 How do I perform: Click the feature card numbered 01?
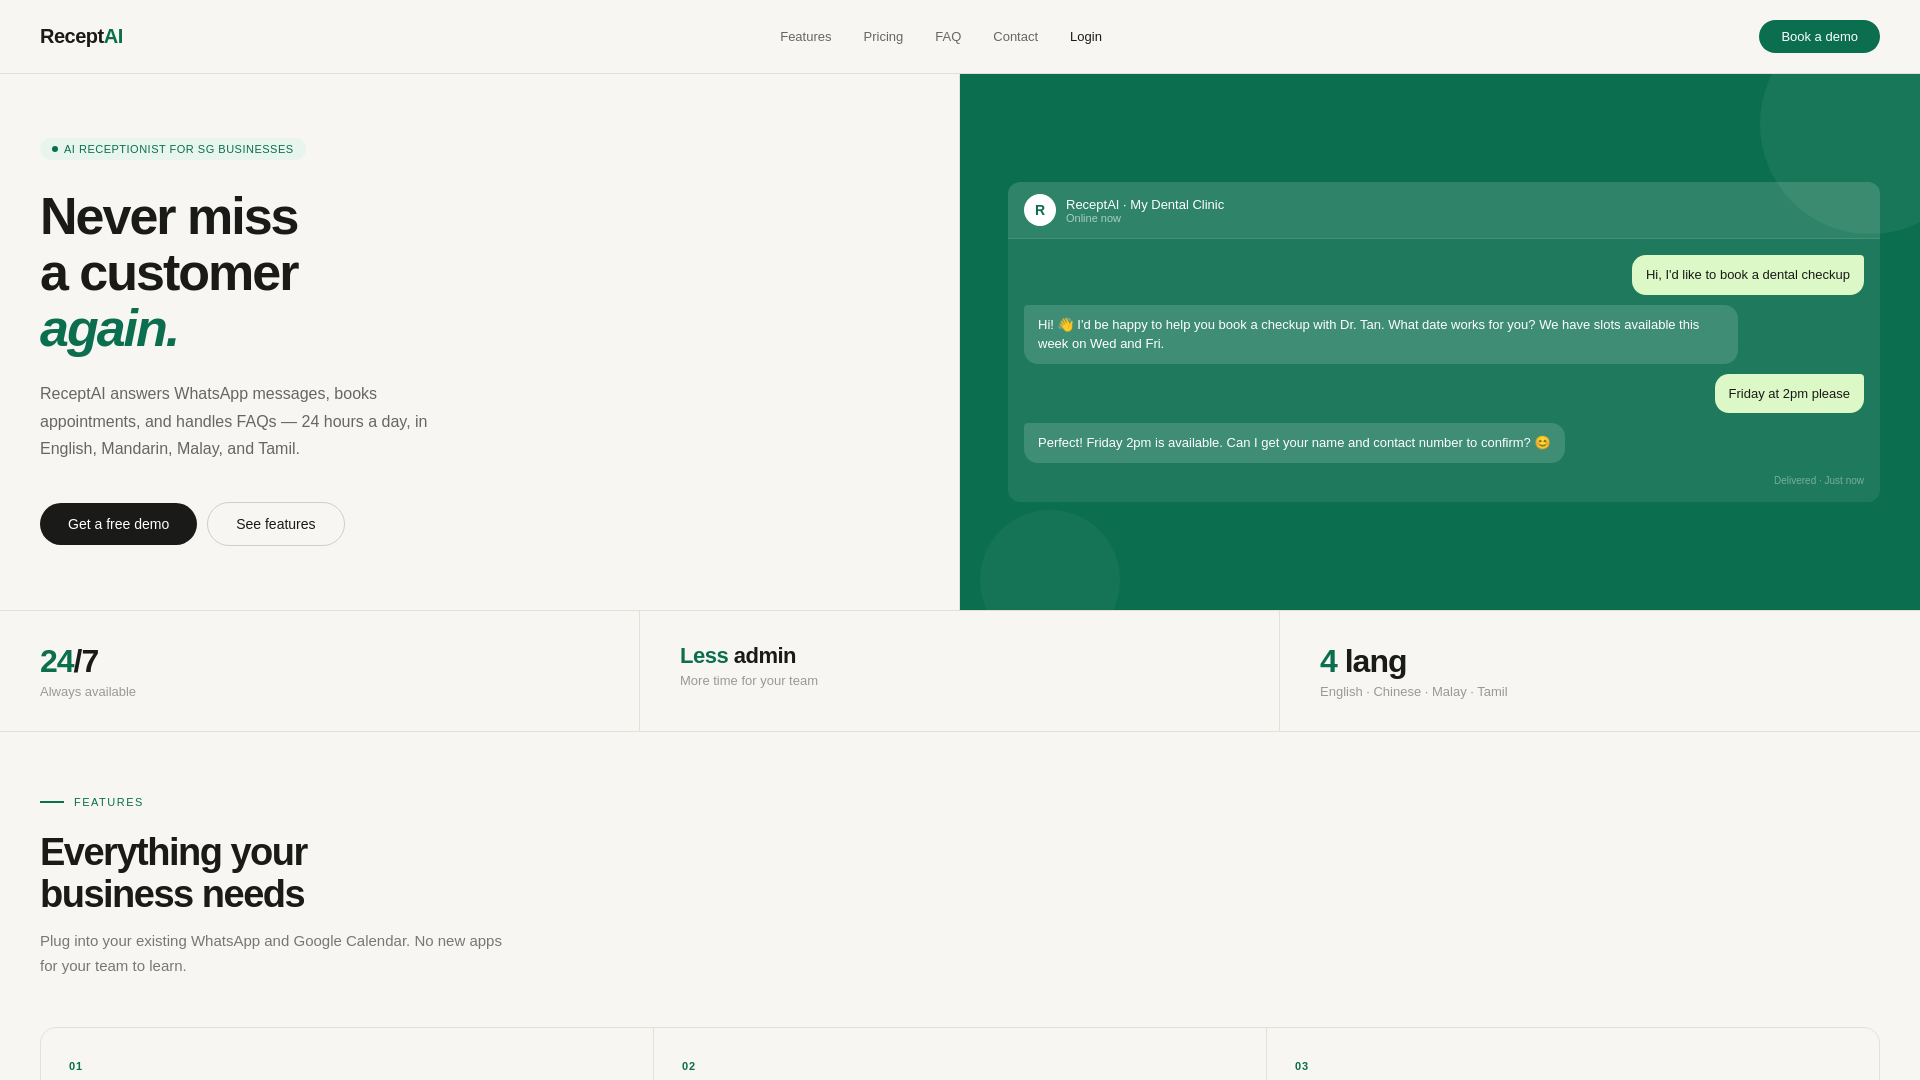coord(347,1054)
